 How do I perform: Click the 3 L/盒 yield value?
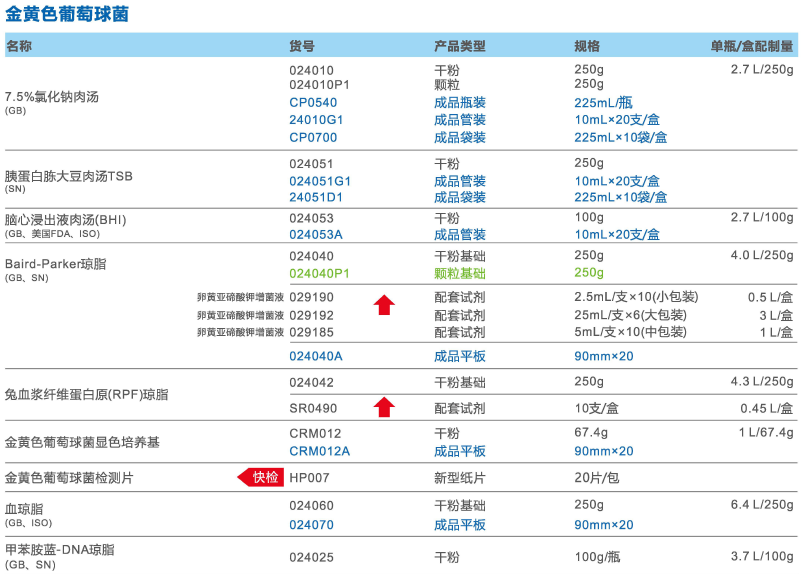776,316
